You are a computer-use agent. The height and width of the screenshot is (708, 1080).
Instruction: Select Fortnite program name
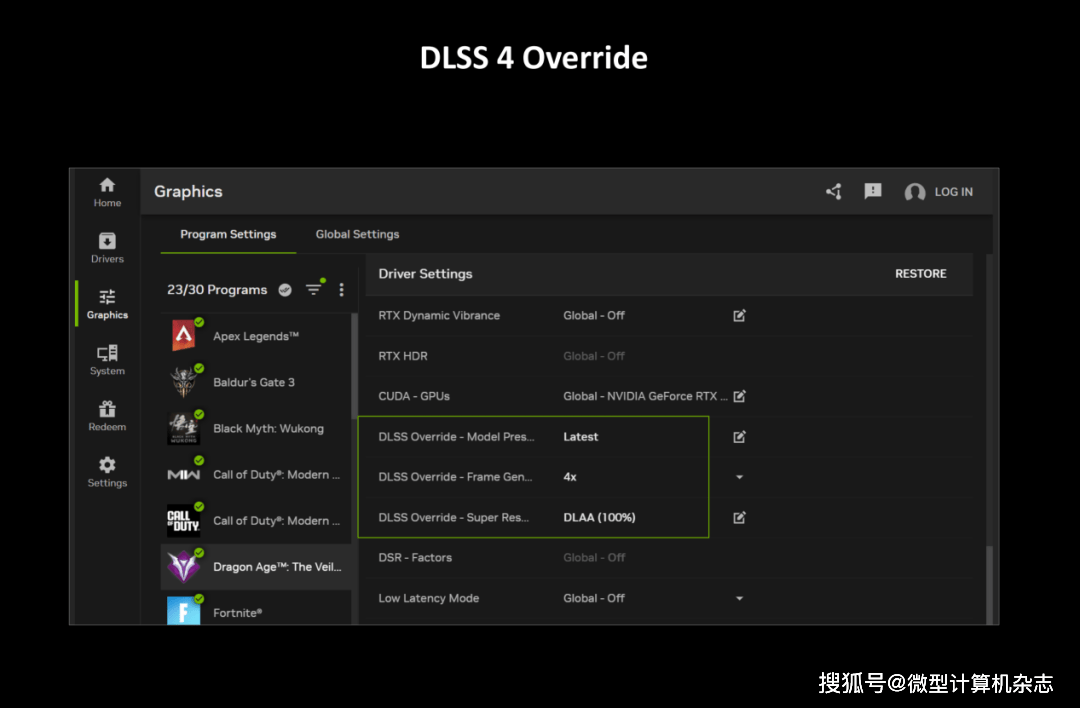pos(237,613)
